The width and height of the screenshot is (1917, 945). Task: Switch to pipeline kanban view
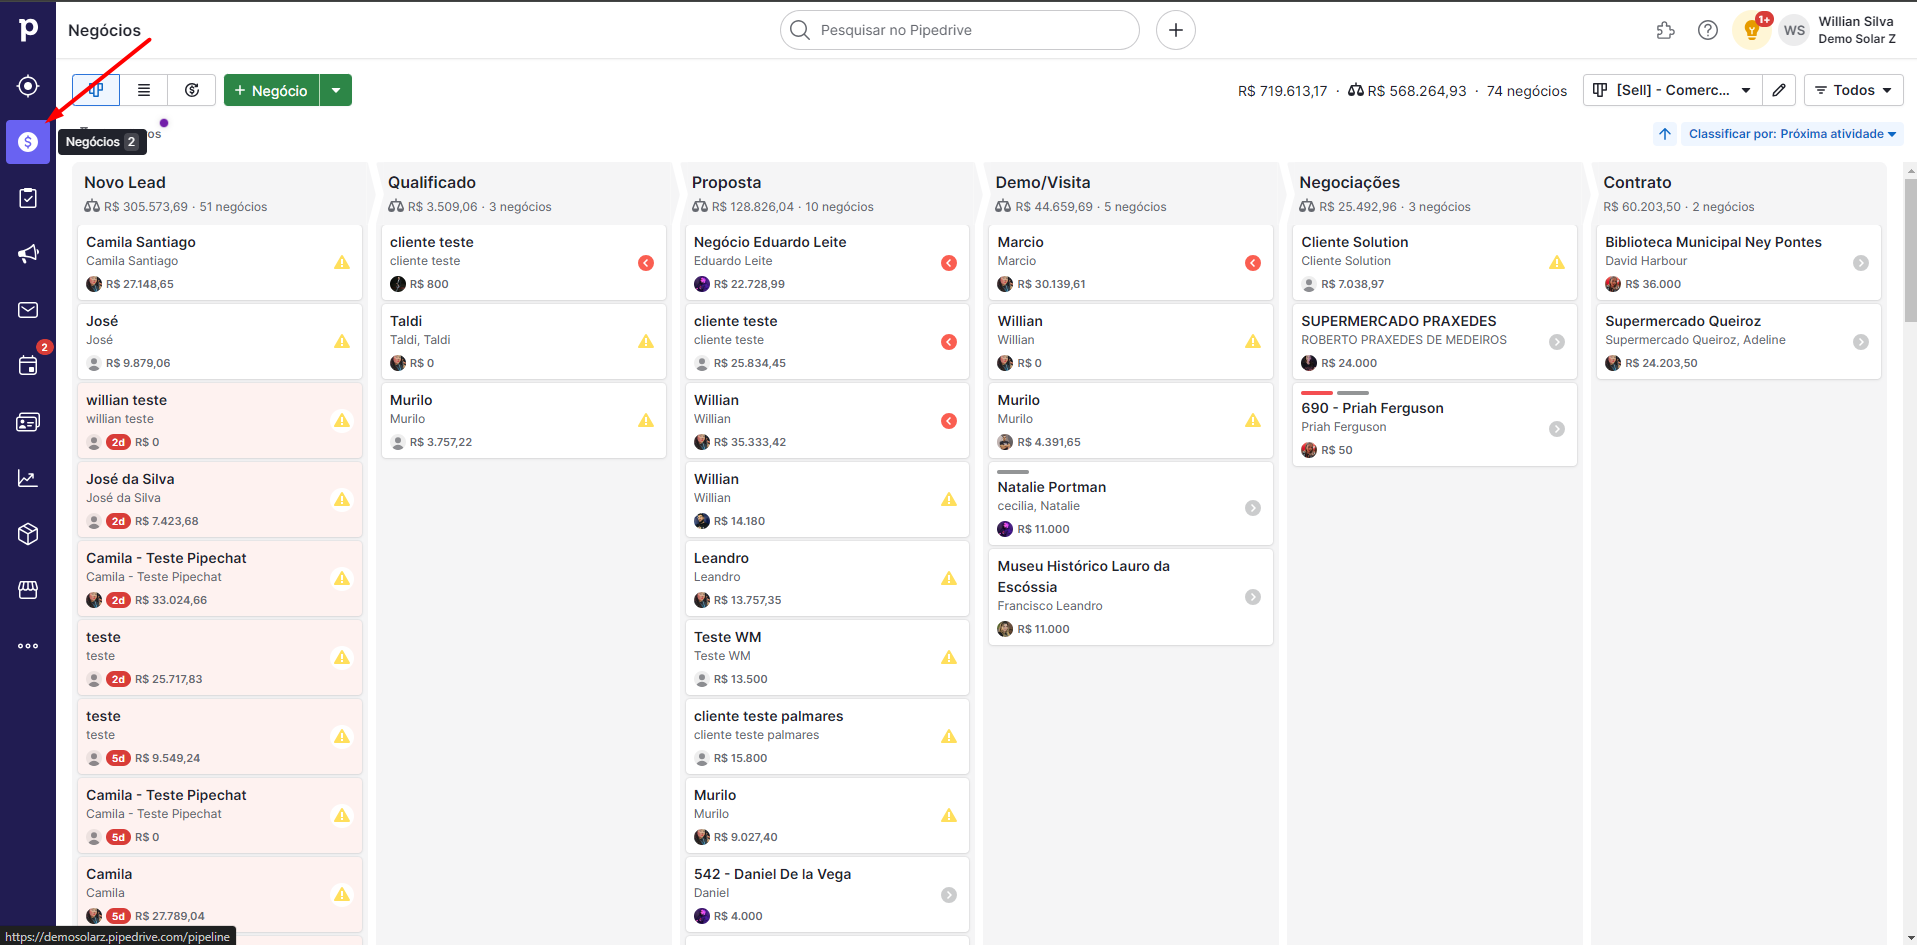pos(96,90)
